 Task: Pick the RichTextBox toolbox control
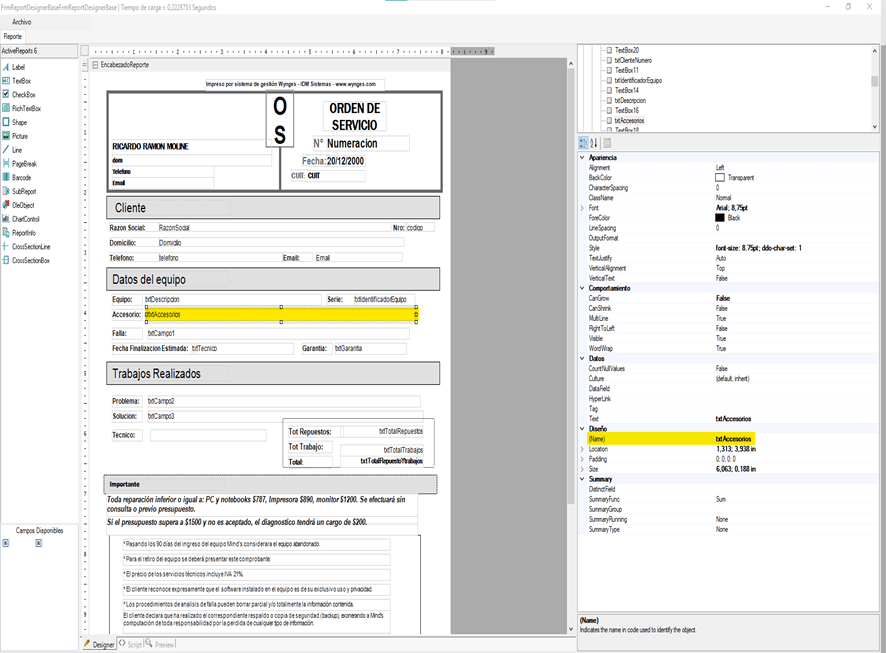(x=26, y=108)
